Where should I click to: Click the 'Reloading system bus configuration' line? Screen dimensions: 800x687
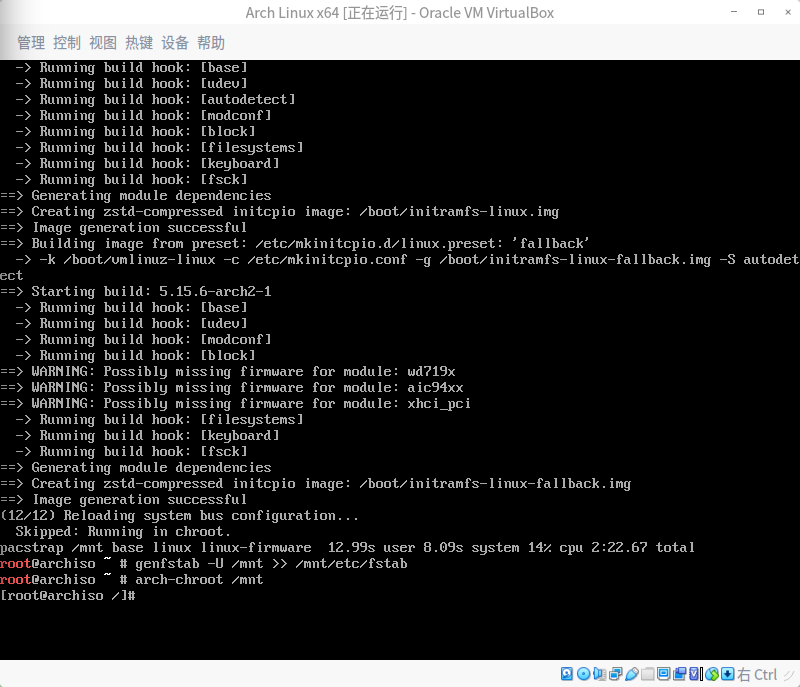pyautogui.click(x=180, y=516)
